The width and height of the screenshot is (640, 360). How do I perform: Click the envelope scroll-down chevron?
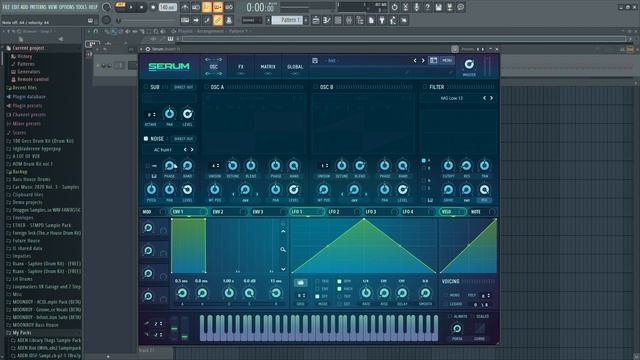283,269
